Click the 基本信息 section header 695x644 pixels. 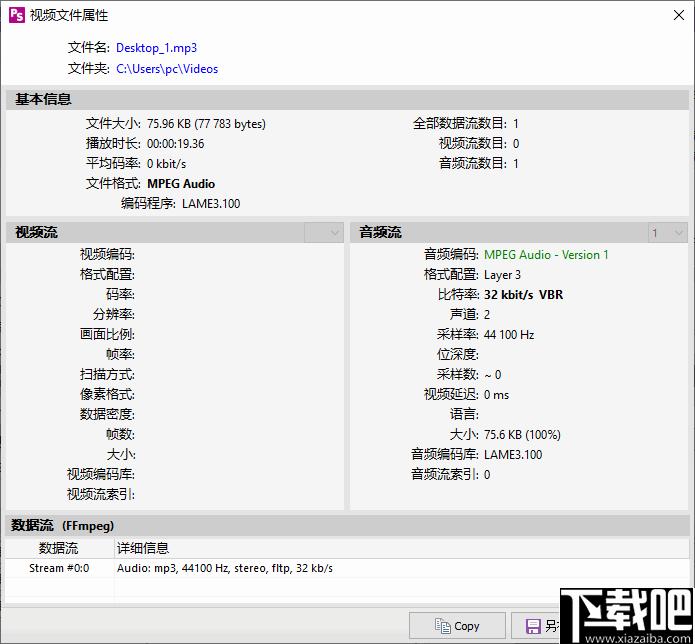coord(347,99)
